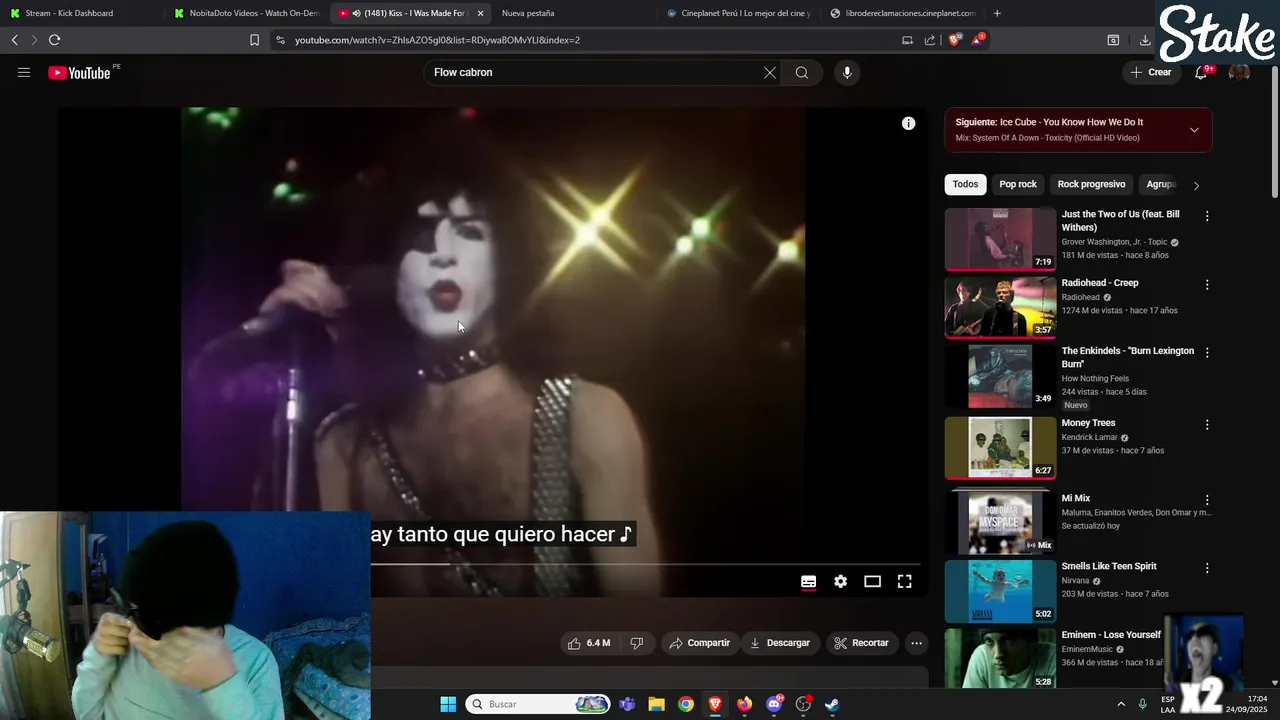This screenshot has height=720, width=1280.
Task: Open options menu for Smells Like Teen Spirit
Action: tap(1207, 567)
